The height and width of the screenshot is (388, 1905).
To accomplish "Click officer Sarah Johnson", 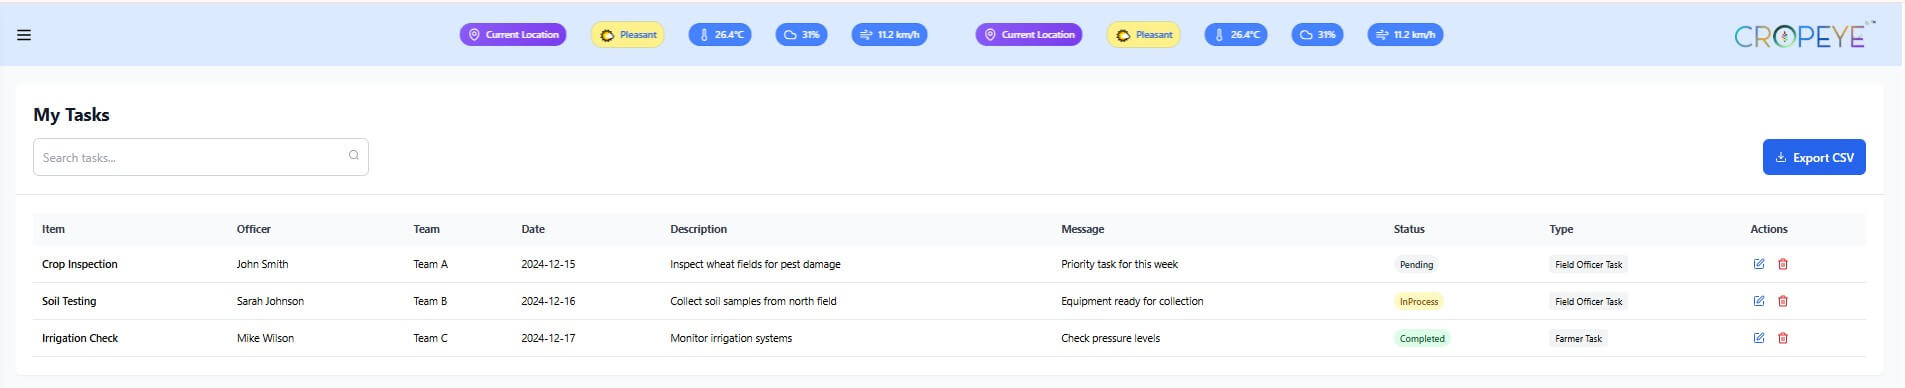I will pos(270,301).
